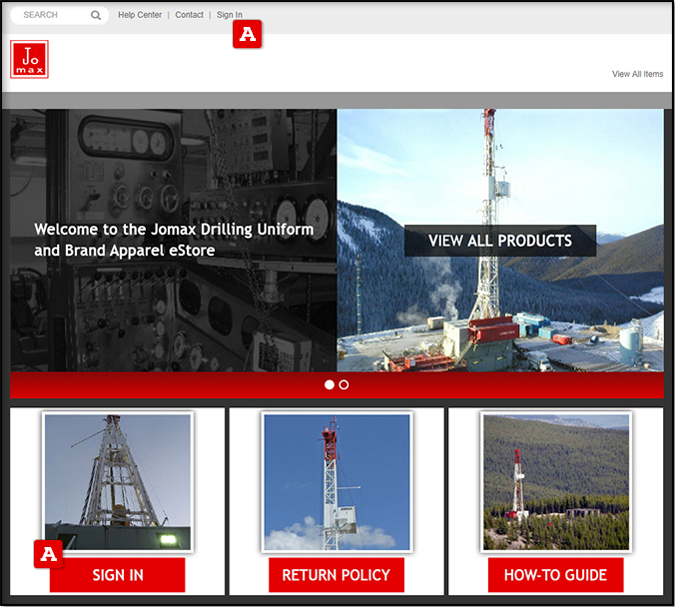Click the search magnifier icon
This screenshot has height=607, width=675.
tap(96, 15)
